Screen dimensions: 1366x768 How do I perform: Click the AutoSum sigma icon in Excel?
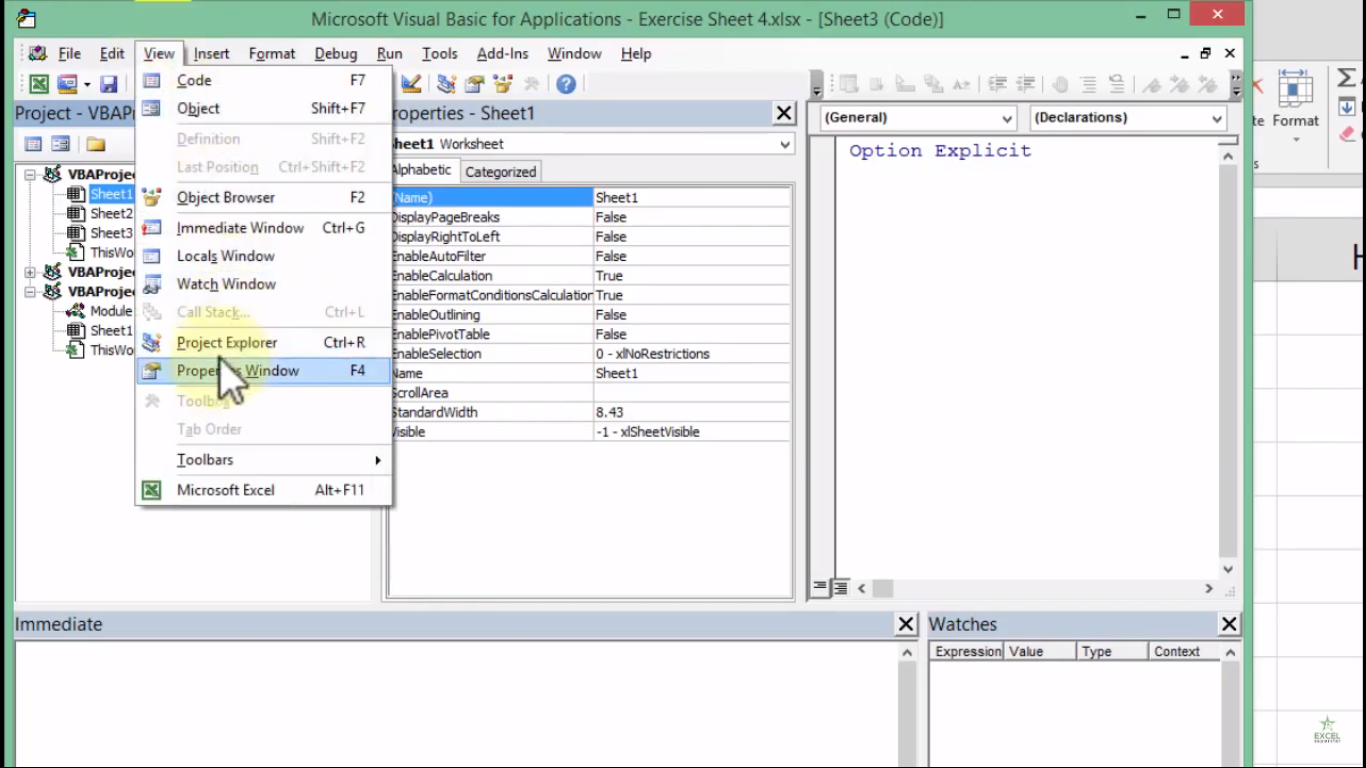(x=1347, y=78)
